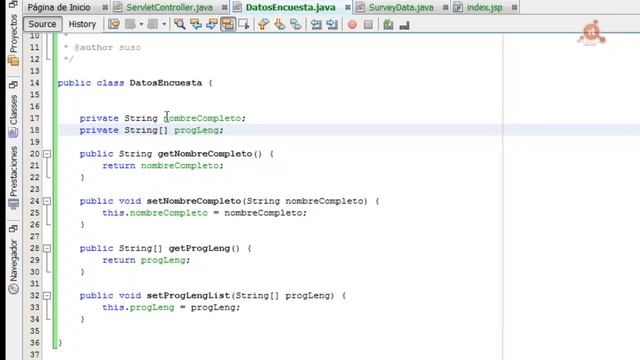This screenshot has height=360, width=640.
Task: Click line number 14 in gutter
Action: [35, 83]
